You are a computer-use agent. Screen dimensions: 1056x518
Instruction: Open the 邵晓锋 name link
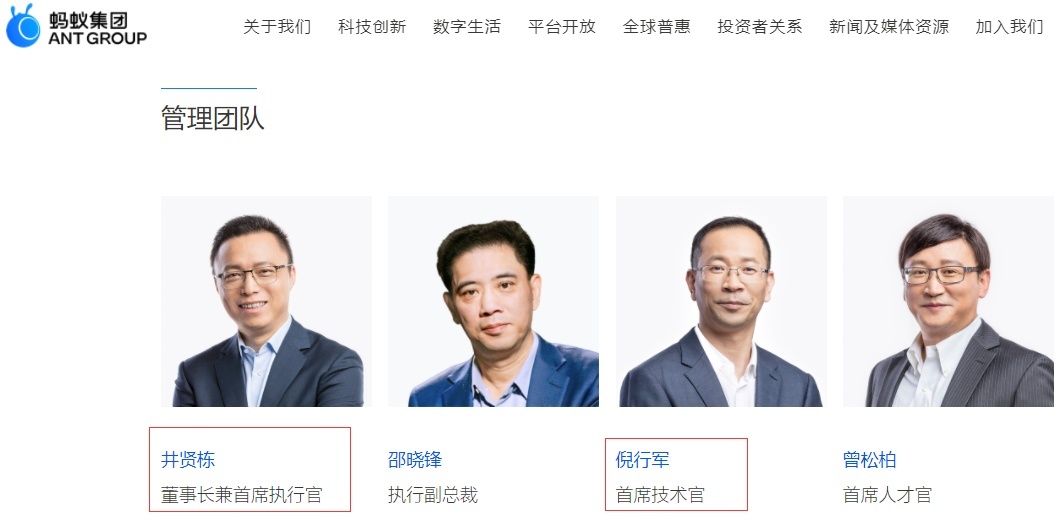[415, 460]
